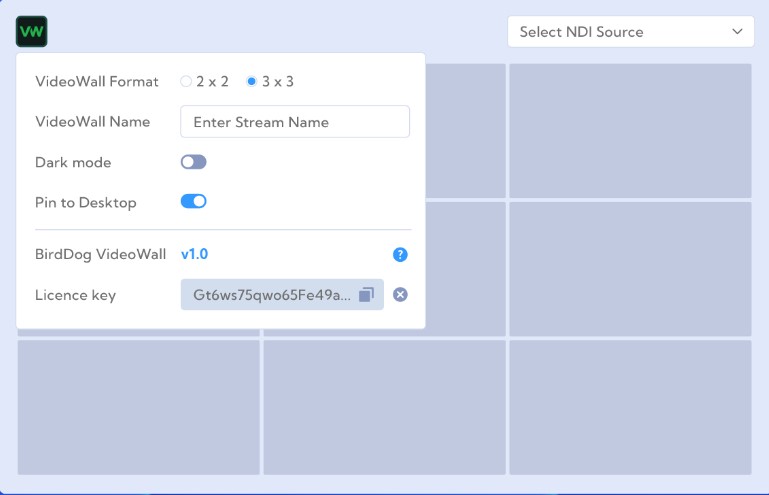Viewport: 769px width, 495px height.
Task: Select the bottom-right video wall cell
Action: tap(630, 407)
